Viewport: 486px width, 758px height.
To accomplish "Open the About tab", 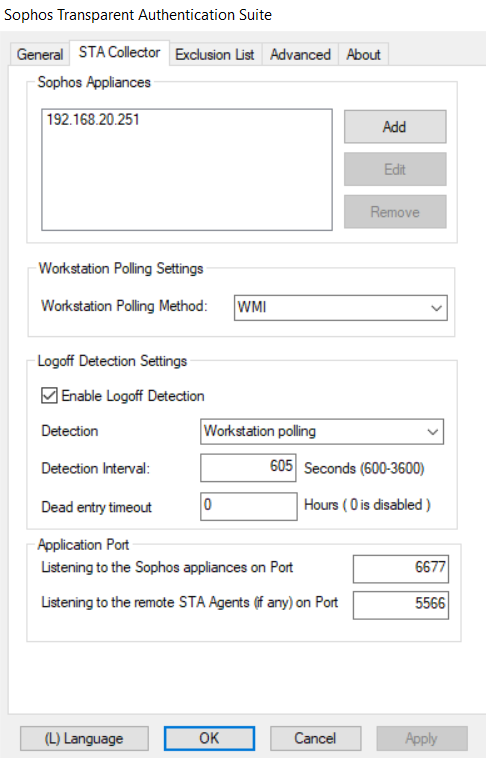I will point(363,54).
